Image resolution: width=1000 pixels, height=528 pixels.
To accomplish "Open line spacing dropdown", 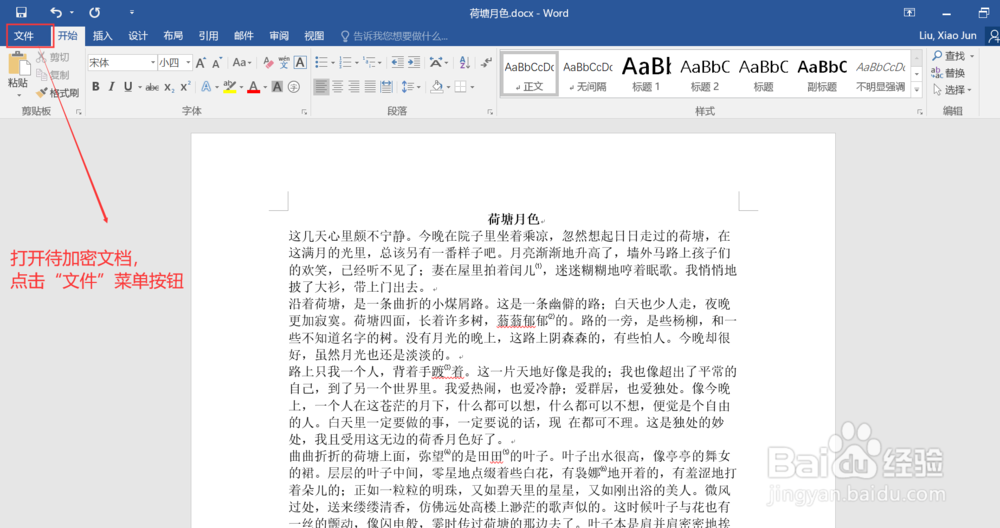I will click(410, 87).
